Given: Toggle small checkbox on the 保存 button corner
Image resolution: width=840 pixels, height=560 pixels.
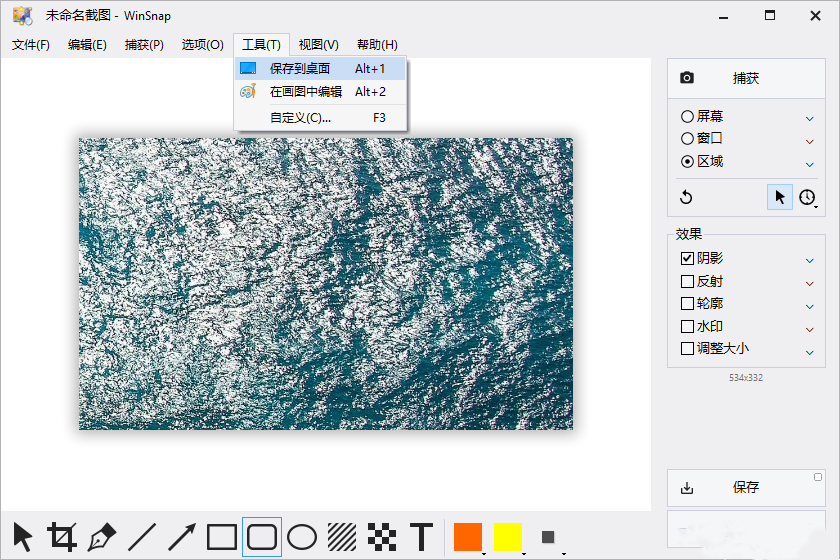Looking at the screenshot, I should [818, 477].
